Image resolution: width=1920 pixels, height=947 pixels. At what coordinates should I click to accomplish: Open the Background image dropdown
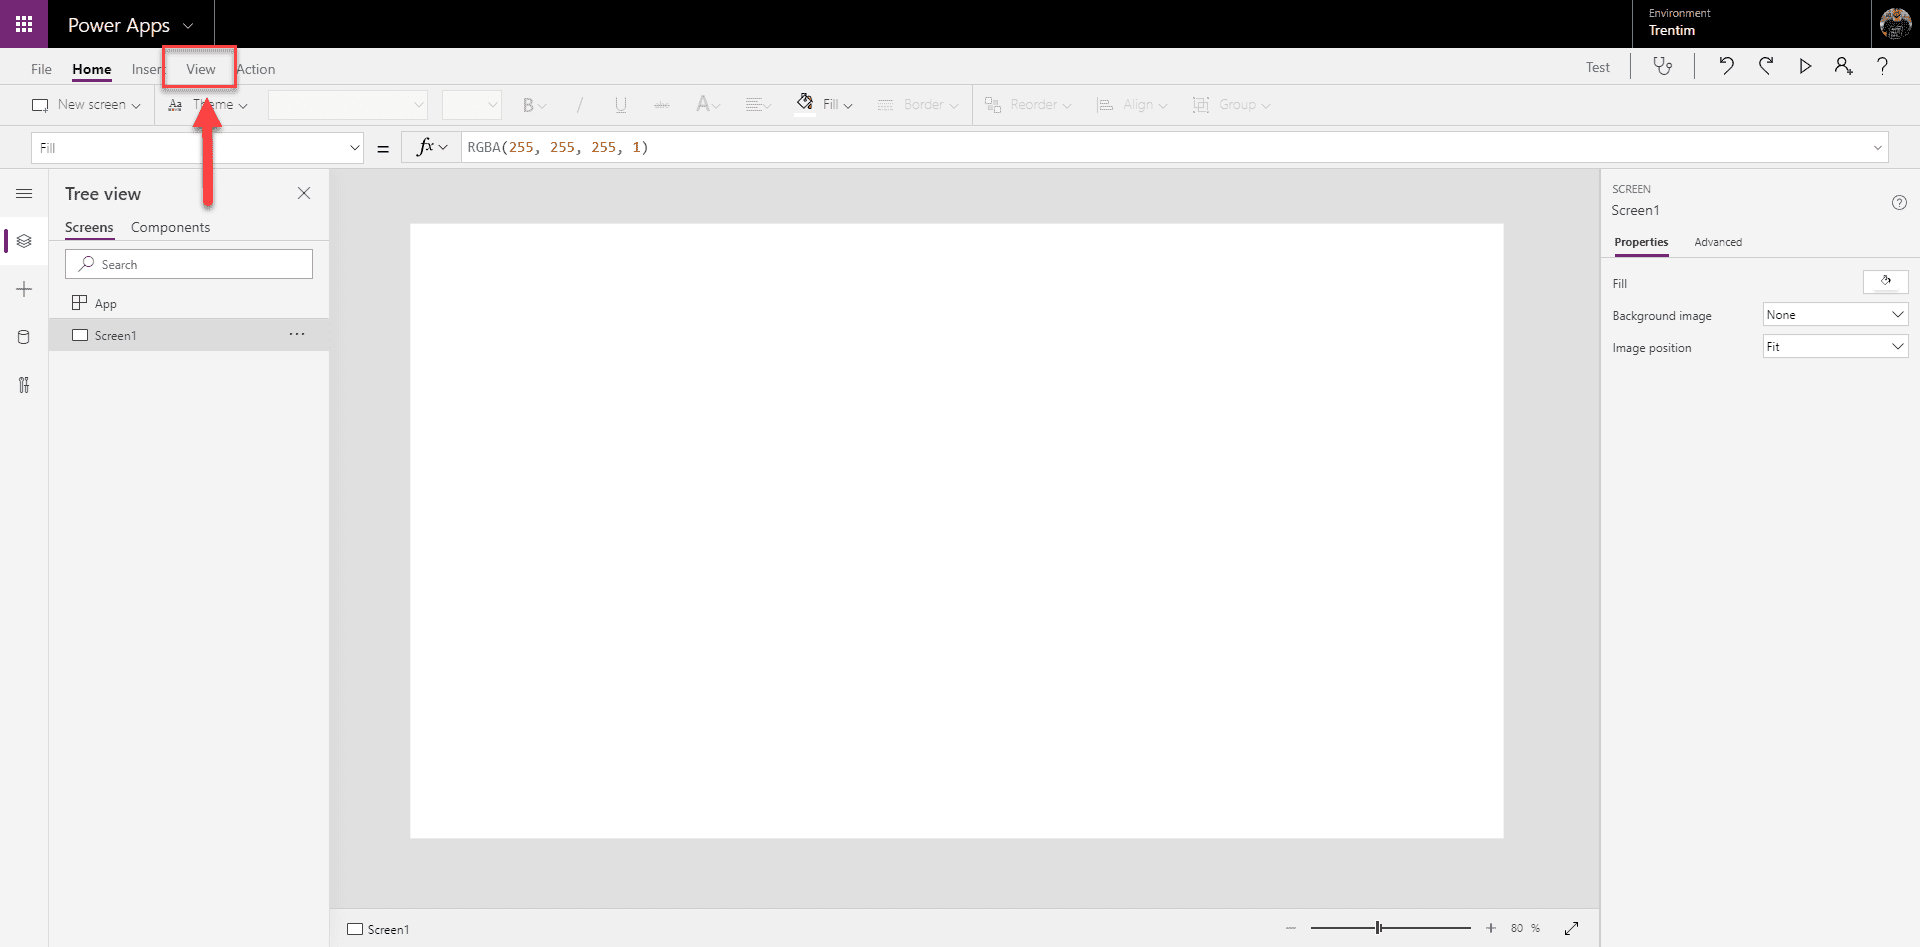click(1834, 314)
